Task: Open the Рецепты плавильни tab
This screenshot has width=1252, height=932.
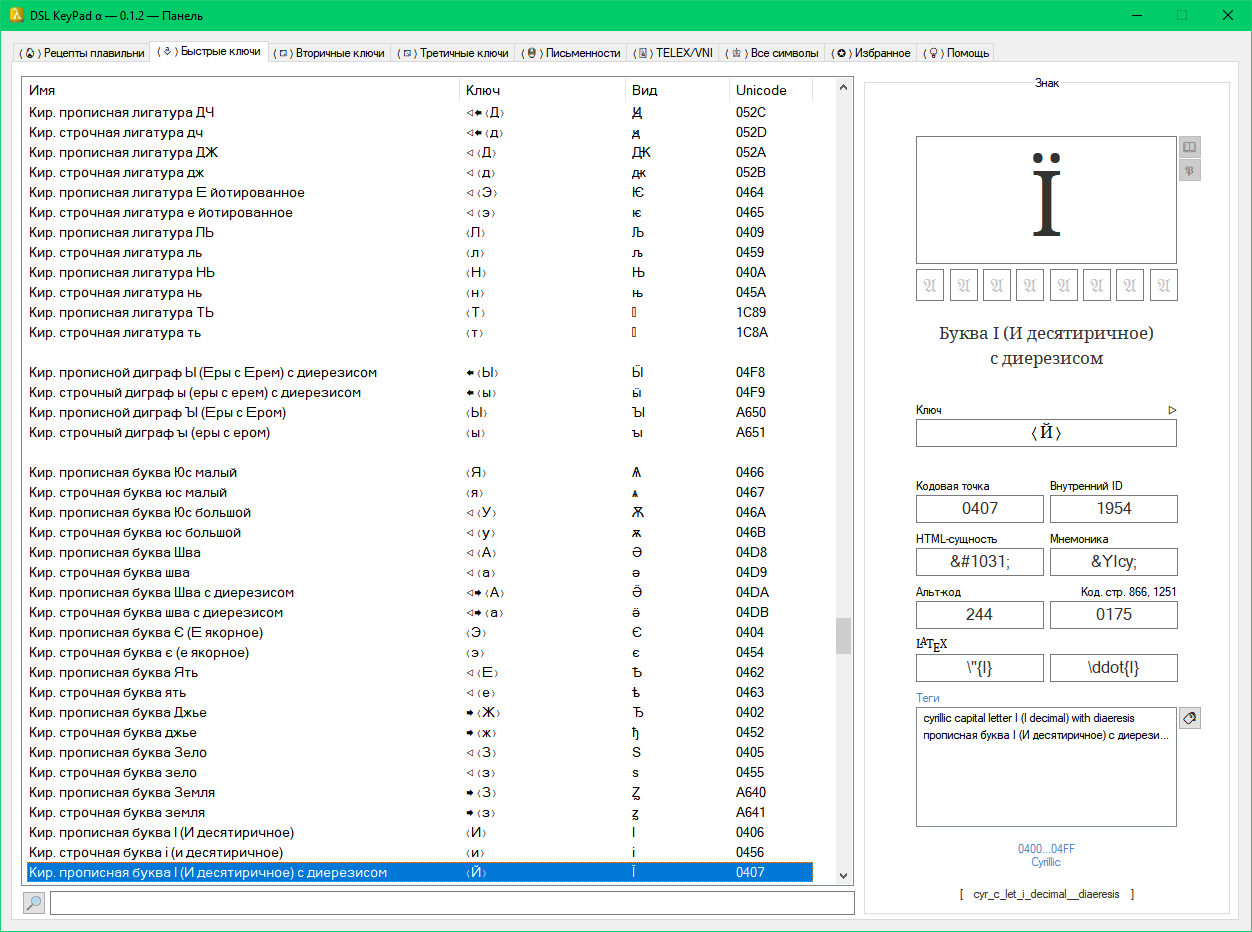Action: (x=82, y=53)
